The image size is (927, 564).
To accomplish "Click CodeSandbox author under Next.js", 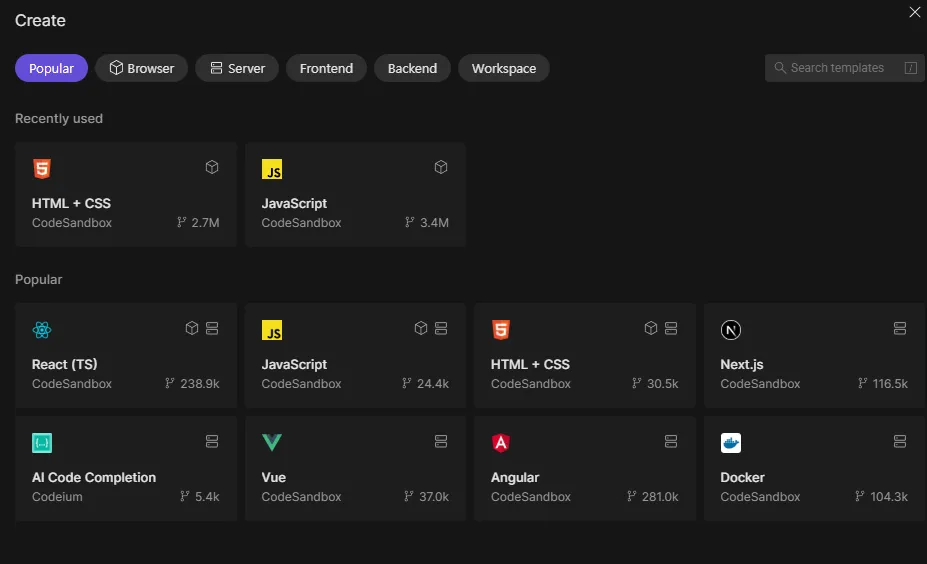I will (x=760, y=384).
